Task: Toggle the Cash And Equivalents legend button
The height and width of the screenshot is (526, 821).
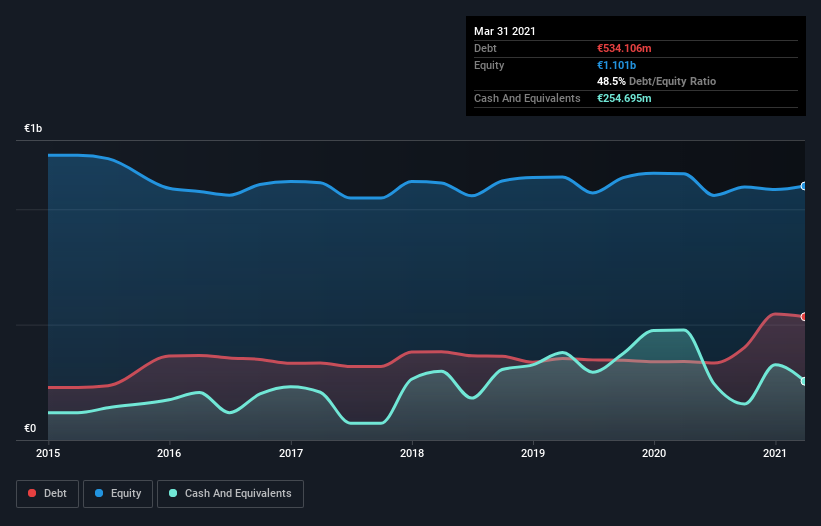Action: click(x=230, y=494)
